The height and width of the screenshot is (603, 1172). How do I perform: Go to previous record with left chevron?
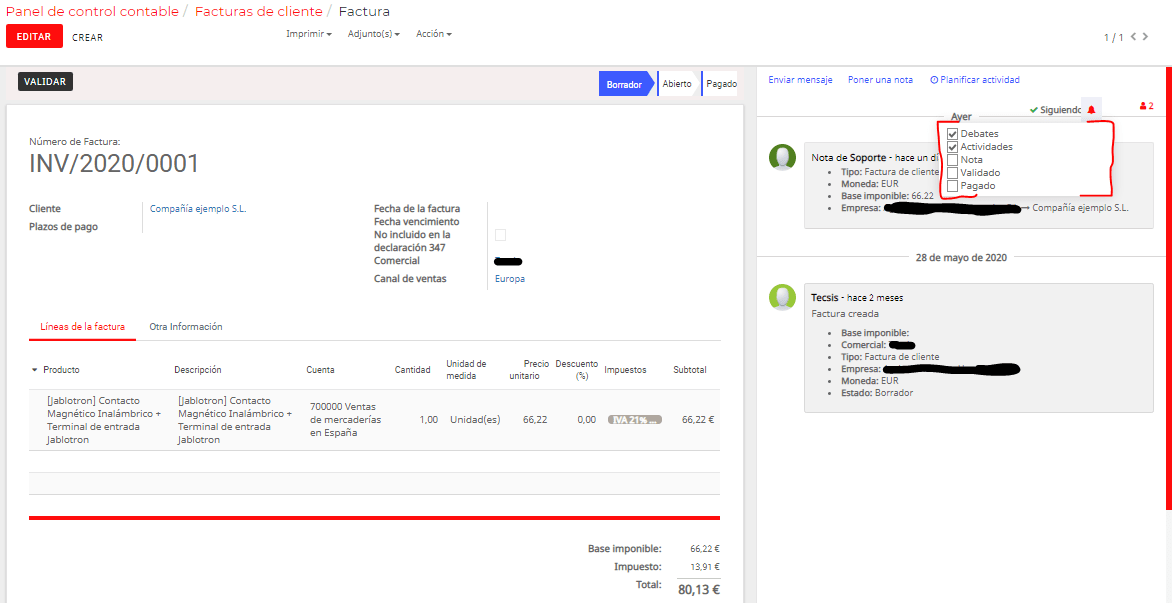click(x=1133, y=36)
